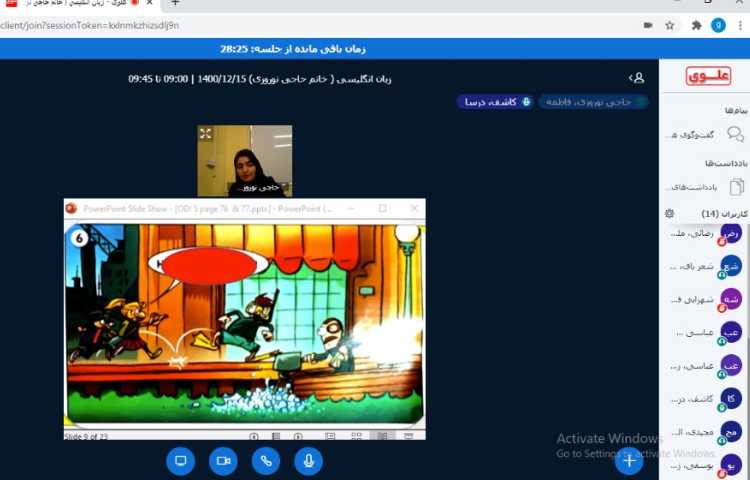Open a new browser tab

pyautogui.click(x=175, y=3)
